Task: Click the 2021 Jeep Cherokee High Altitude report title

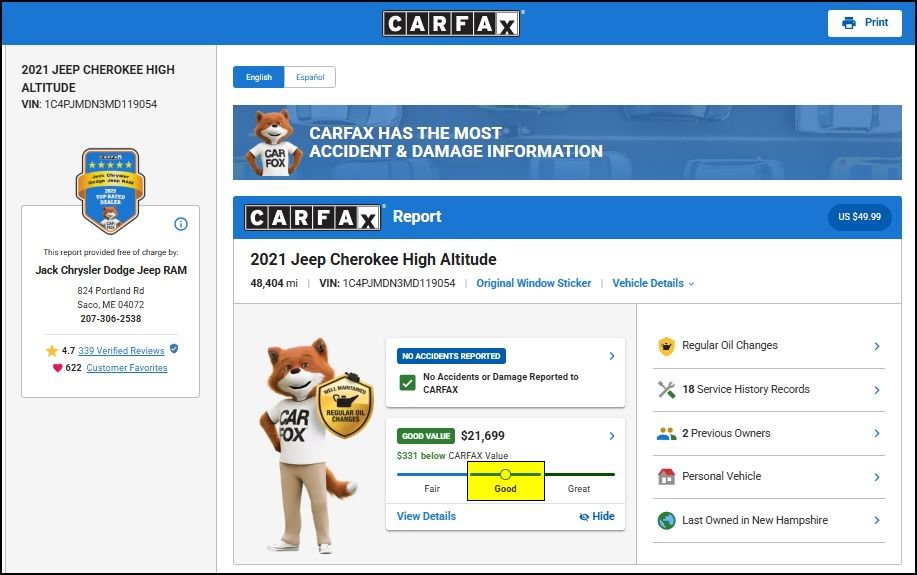Action: tap(373, 259)
